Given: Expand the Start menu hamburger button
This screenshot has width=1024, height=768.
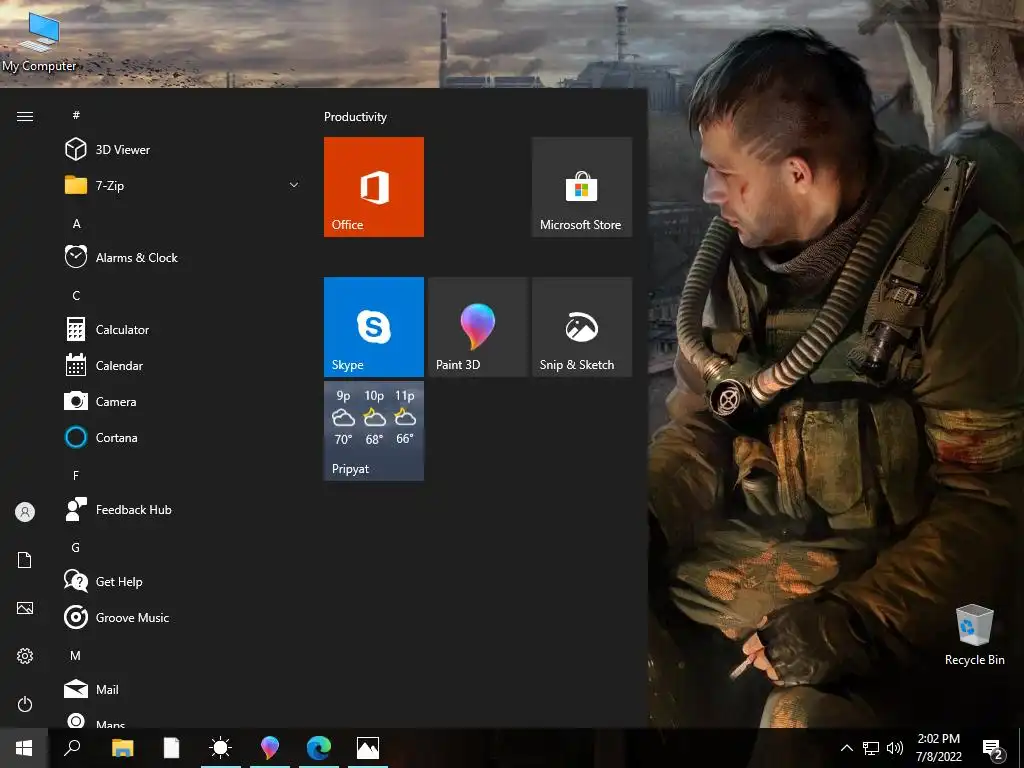Looking at the screenshot, I should pyautogui.click(x=25, y=116).
